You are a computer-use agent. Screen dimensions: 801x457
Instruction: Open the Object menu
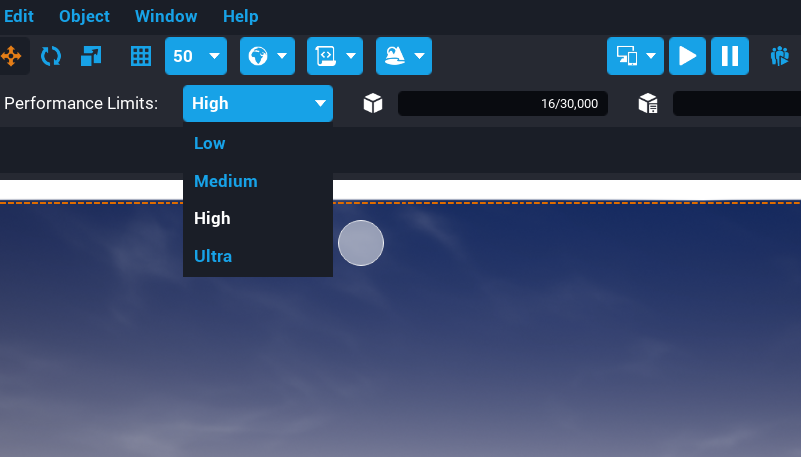click(85, 16)
